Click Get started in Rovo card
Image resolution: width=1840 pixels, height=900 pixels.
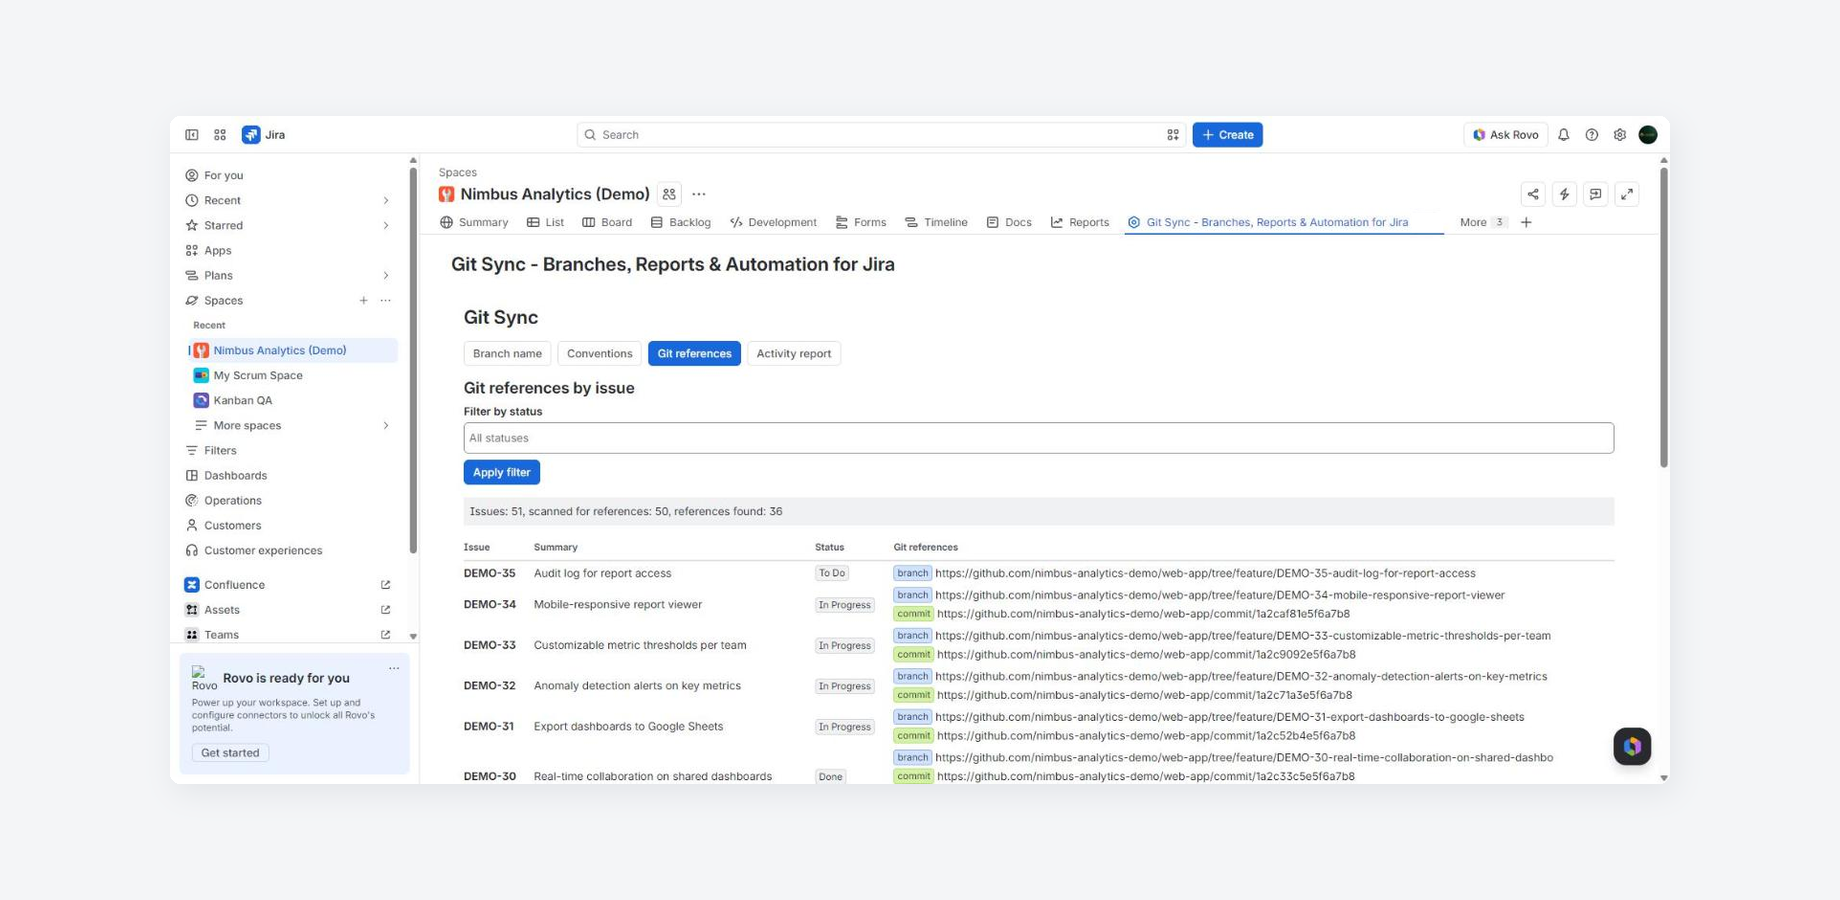(x=230, y=753)
